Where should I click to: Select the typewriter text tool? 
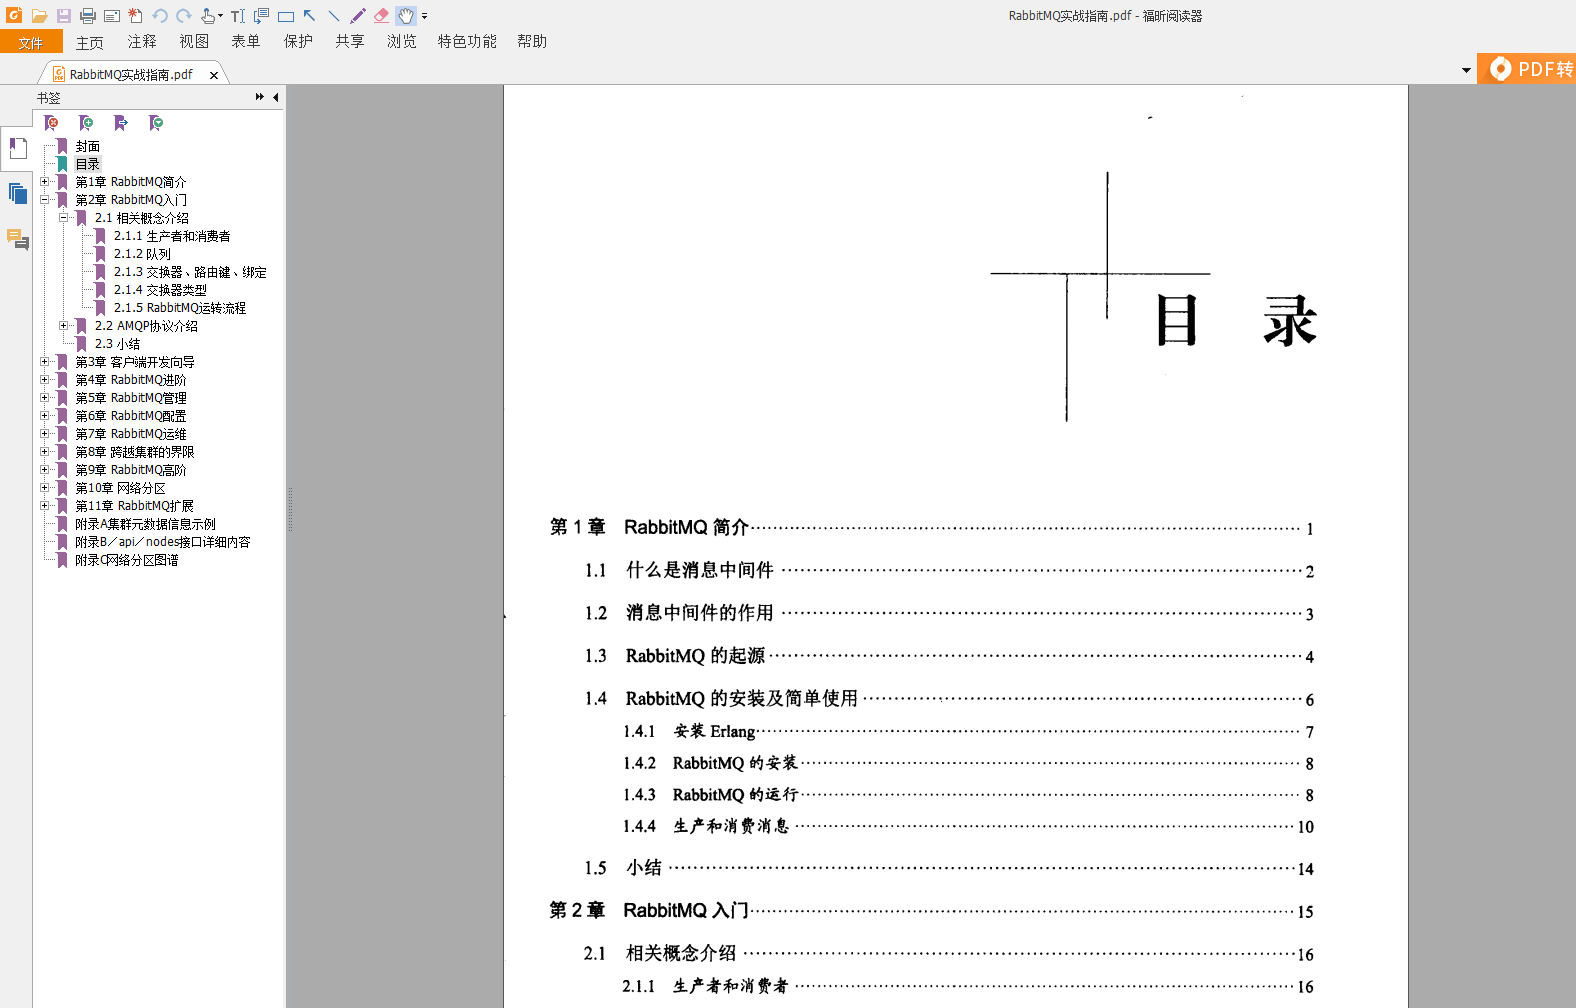tap(238, 16)
